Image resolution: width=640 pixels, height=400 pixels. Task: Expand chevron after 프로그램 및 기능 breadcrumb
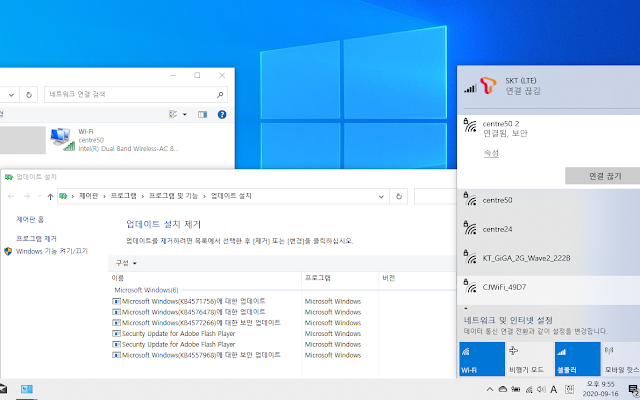click(x=204, y=196)
